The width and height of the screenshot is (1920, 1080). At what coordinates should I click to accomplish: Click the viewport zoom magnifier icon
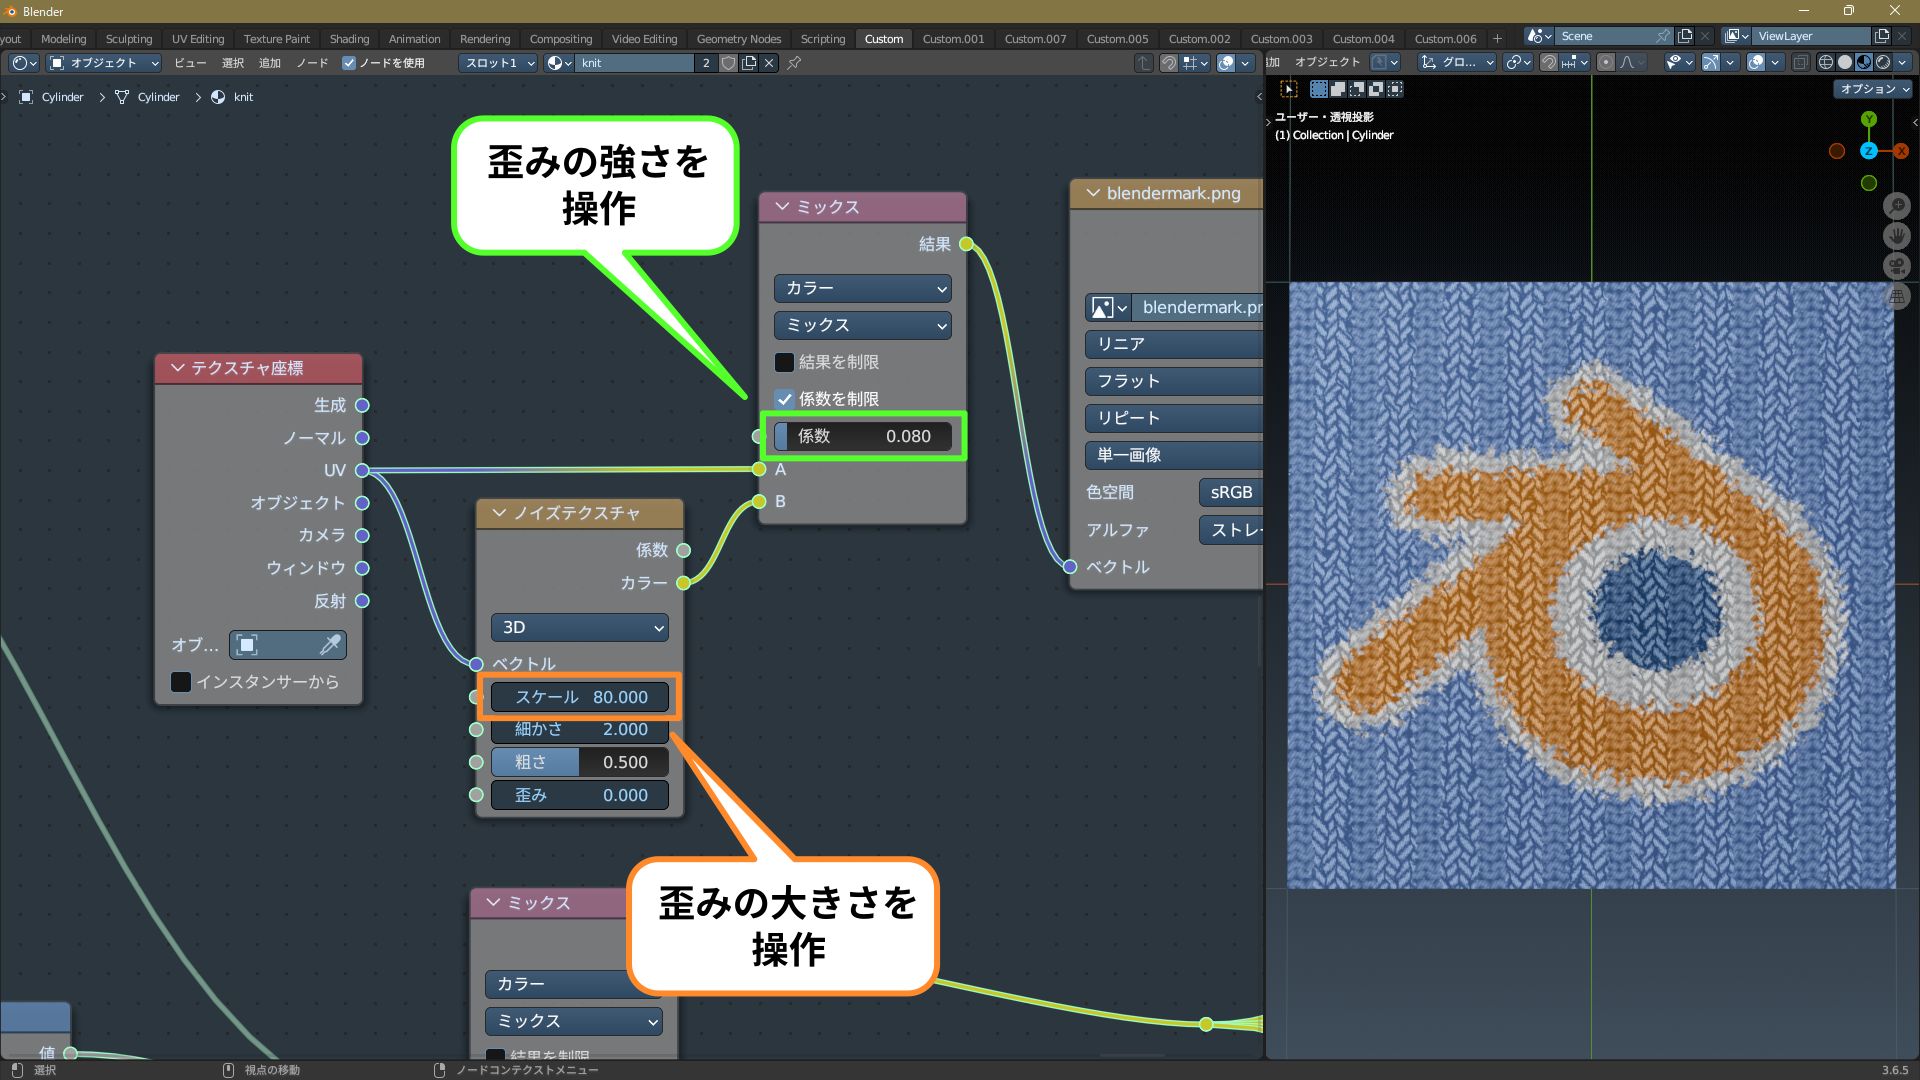point(1896,206)
